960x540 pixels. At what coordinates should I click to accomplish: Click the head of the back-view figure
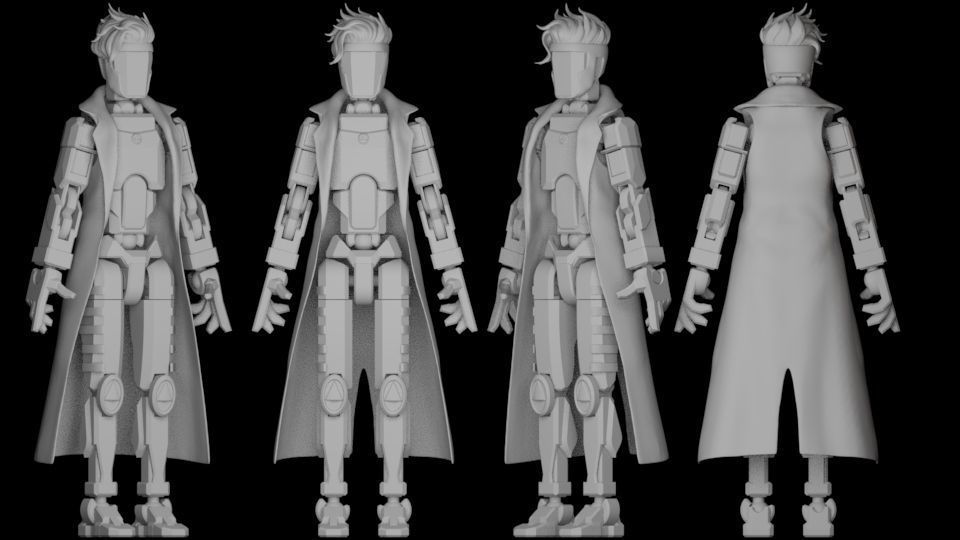point(790,46)
